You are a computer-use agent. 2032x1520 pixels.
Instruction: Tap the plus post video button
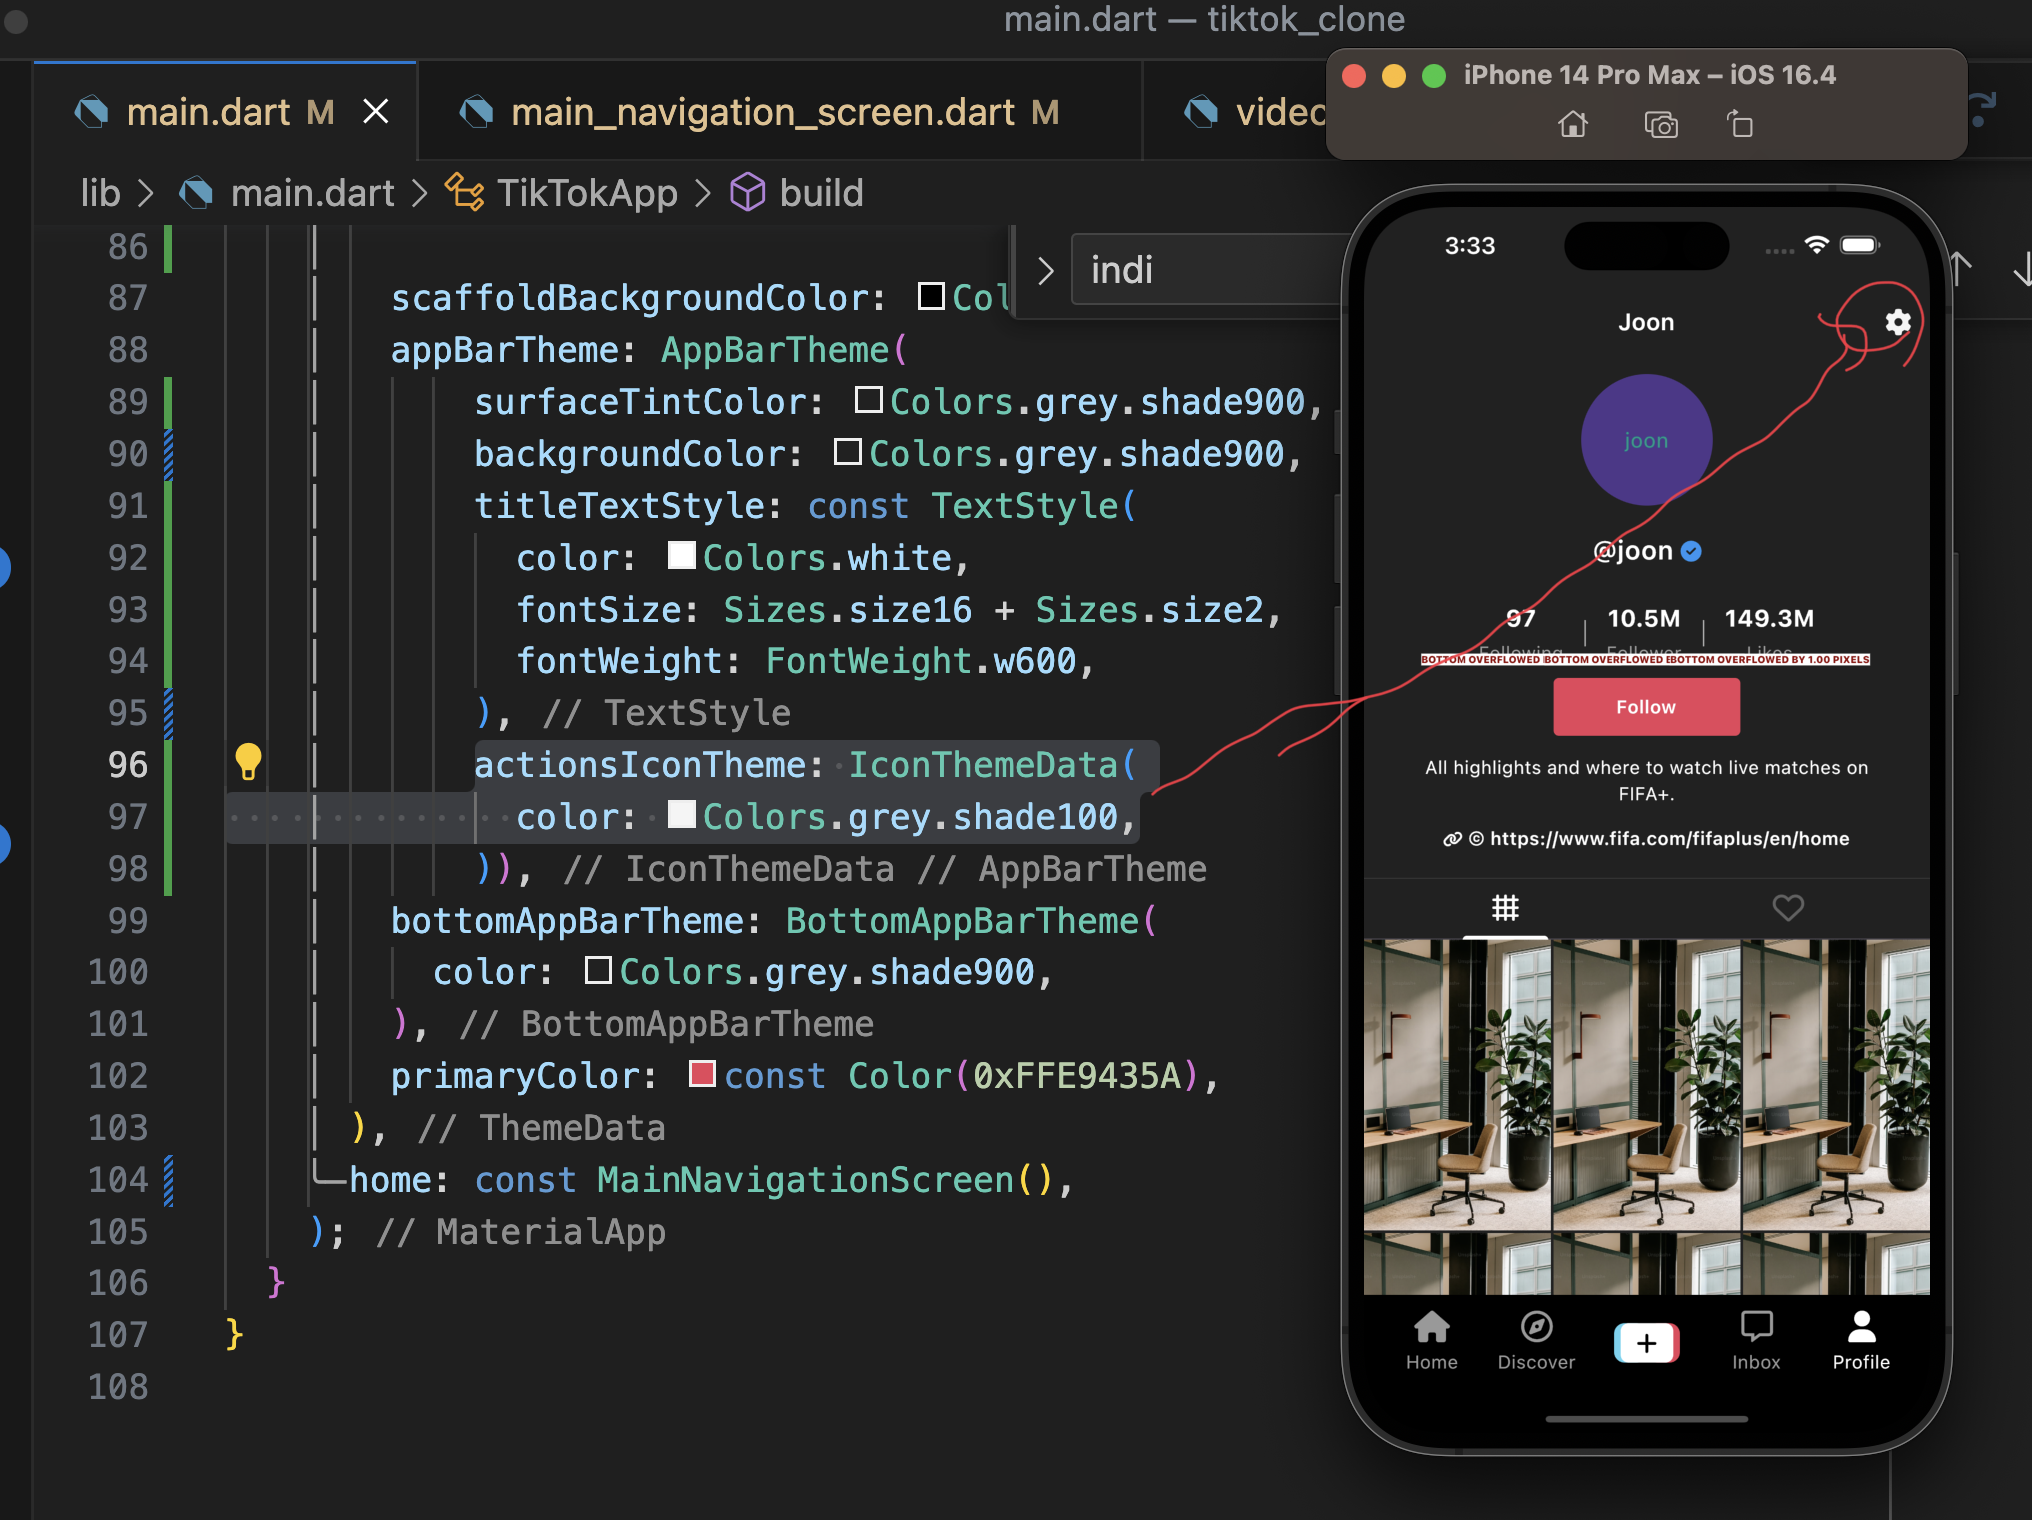1646,1343
